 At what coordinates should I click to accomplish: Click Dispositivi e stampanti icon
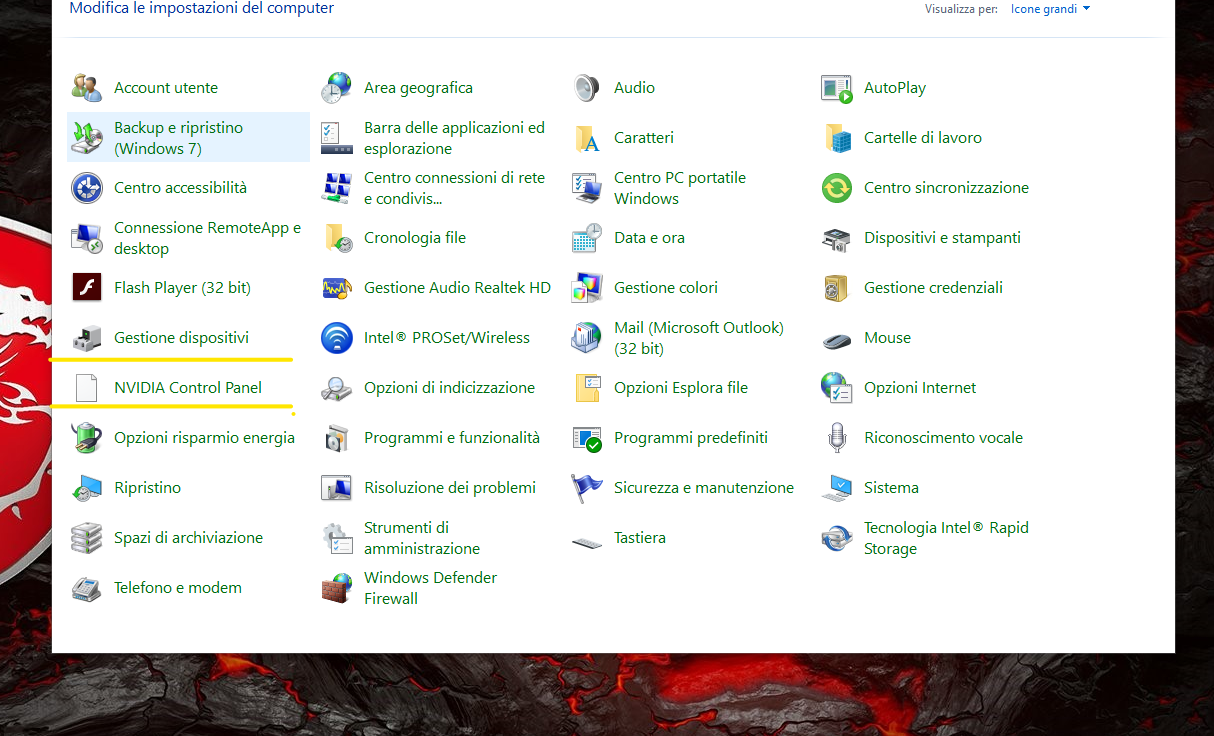click(837, 238)
